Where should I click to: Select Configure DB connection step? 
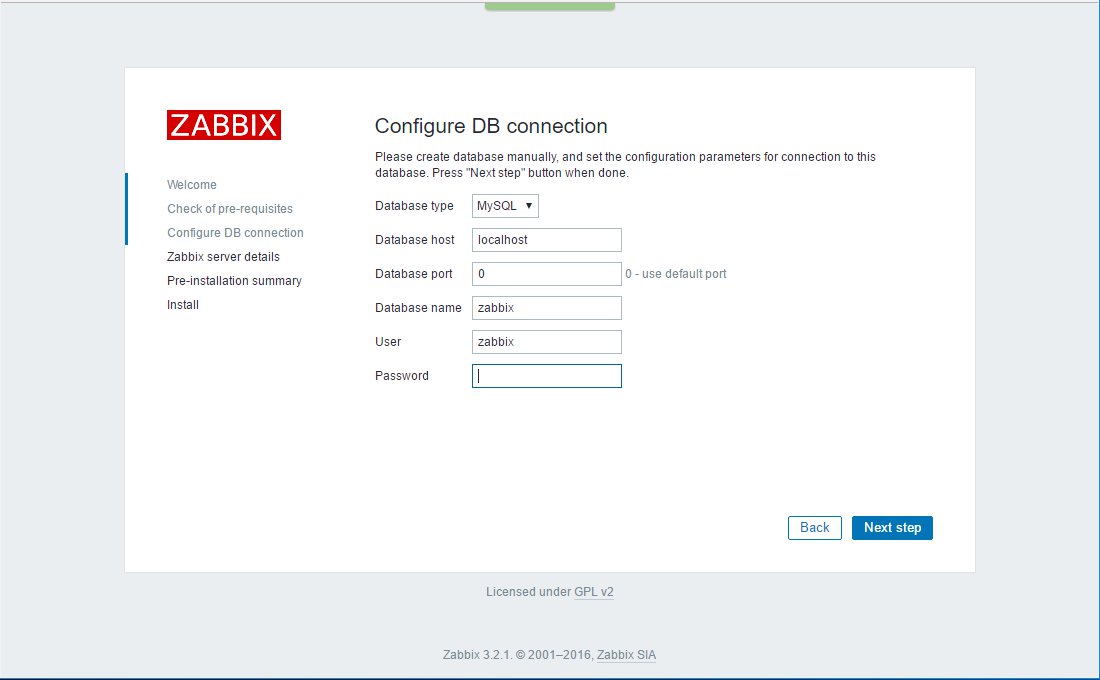pos(235,232)
